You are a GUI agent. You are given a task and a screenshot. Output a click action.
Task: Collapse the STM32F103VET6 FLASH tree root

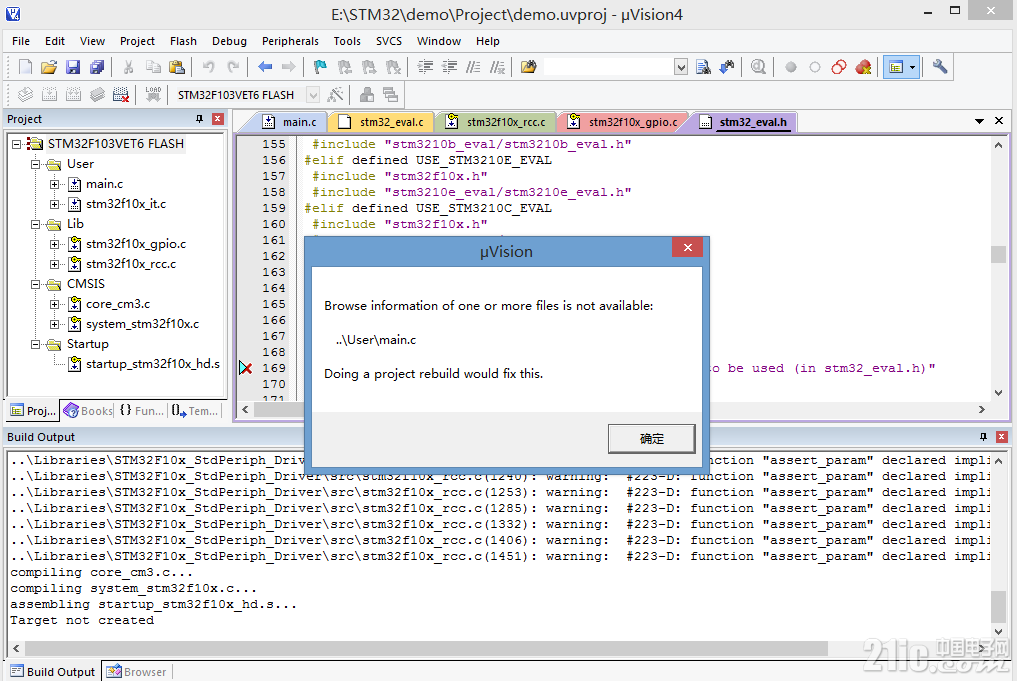pyautogui.click(x=17, y=144)
